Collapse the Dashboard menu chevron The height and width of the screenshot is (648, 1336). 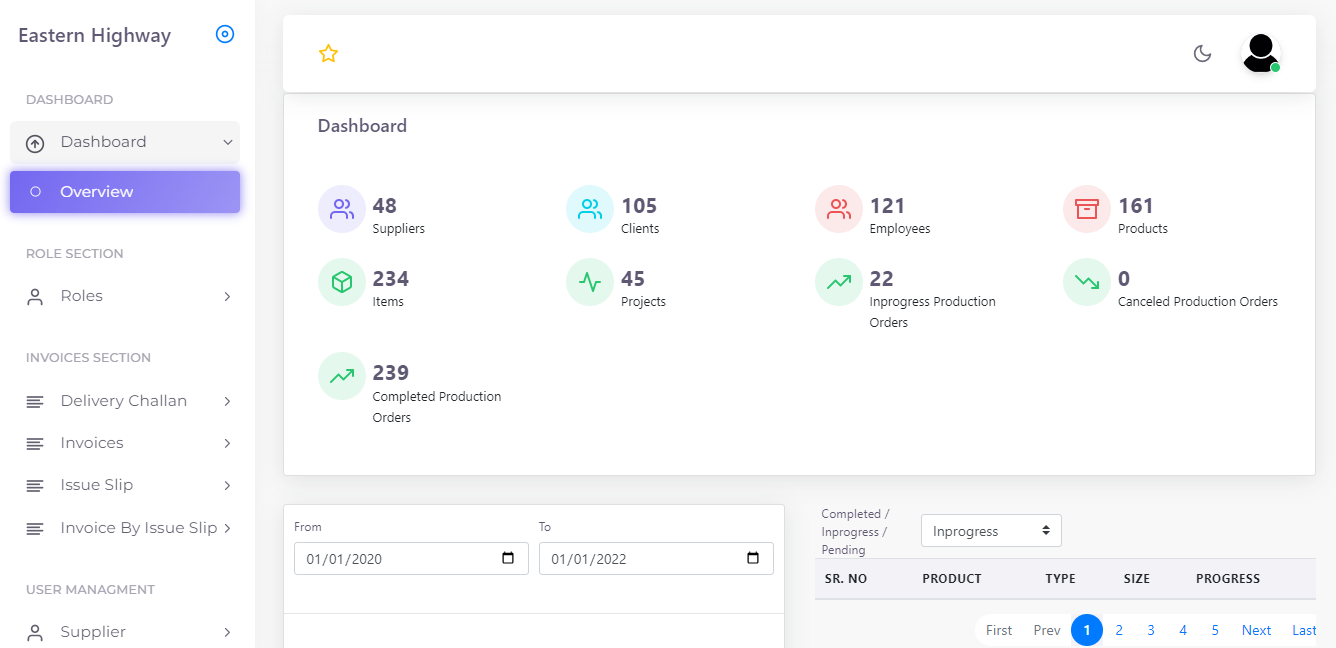click(227, 142)
